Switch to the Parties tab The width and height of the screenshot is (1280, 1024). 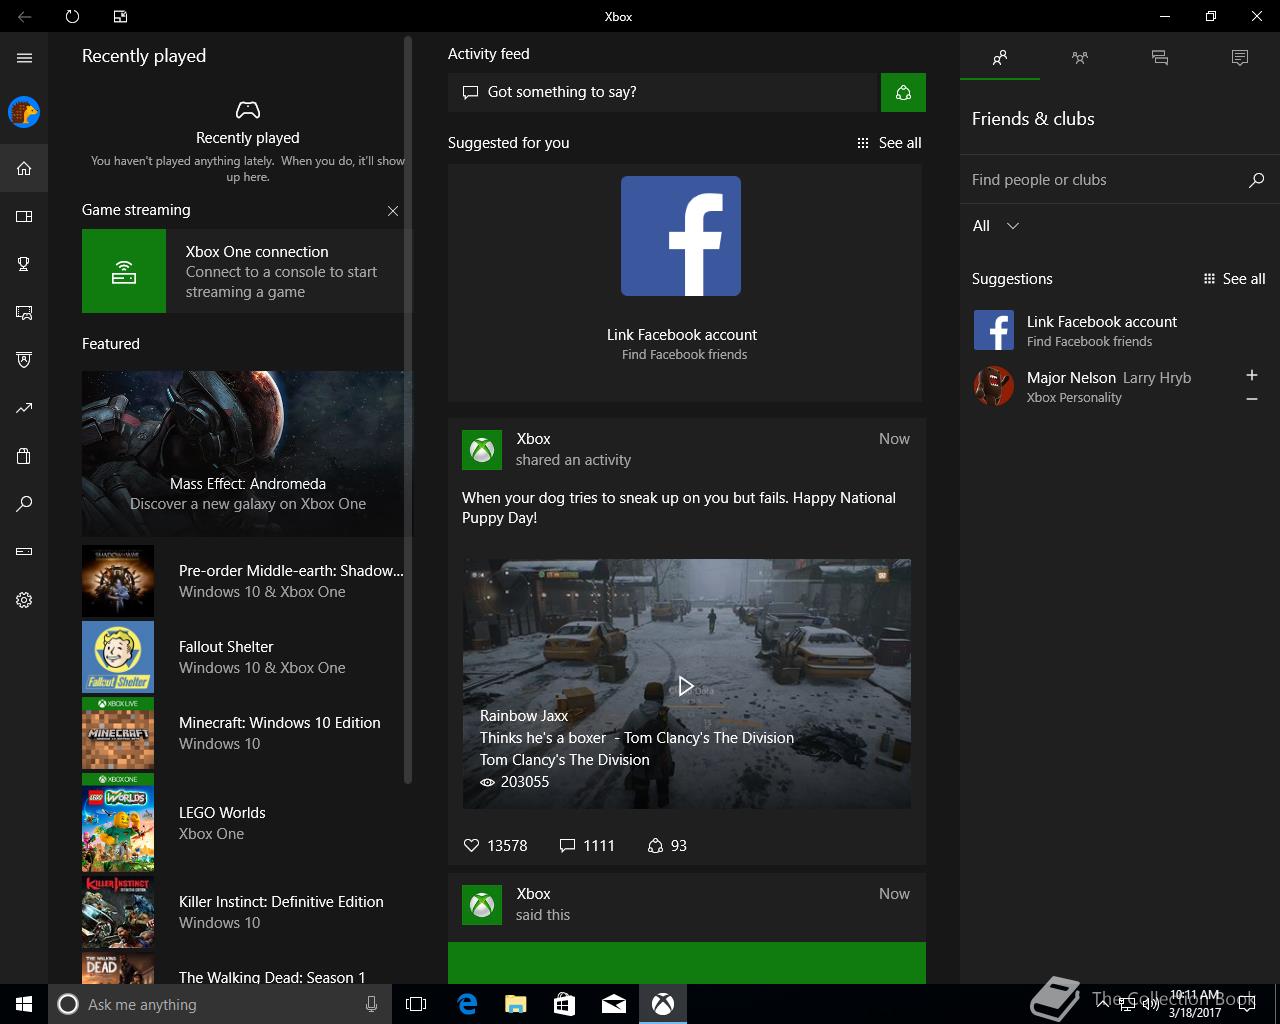click(1080, 58)
